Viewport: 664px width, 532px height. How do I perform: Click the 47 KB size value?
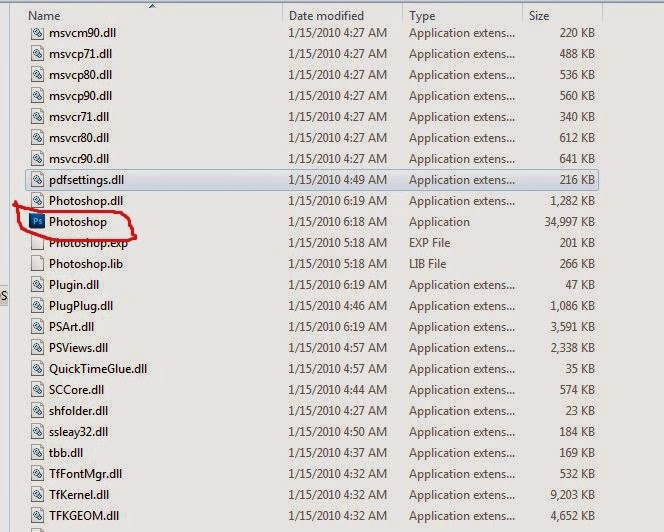[580, 285]
